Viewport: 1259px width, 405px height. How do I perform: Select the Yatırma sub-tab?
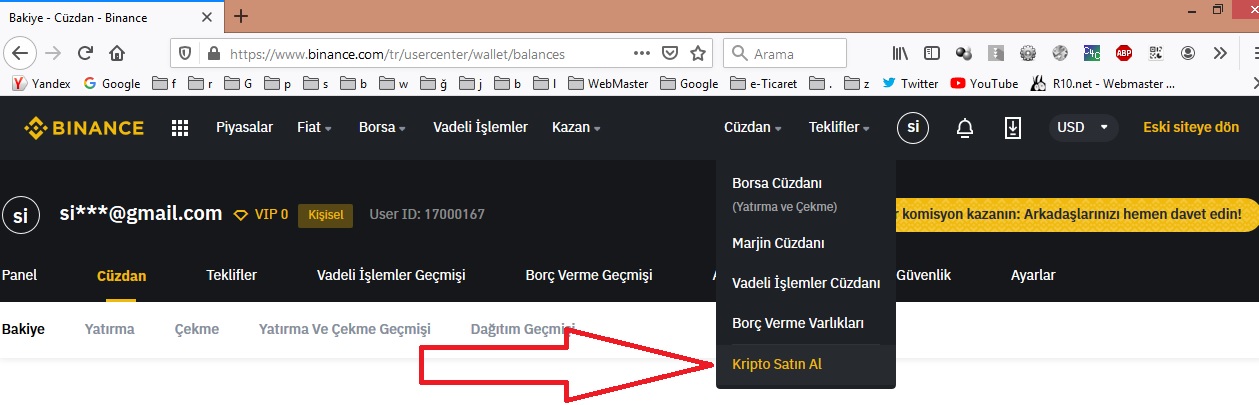[110, 329]
